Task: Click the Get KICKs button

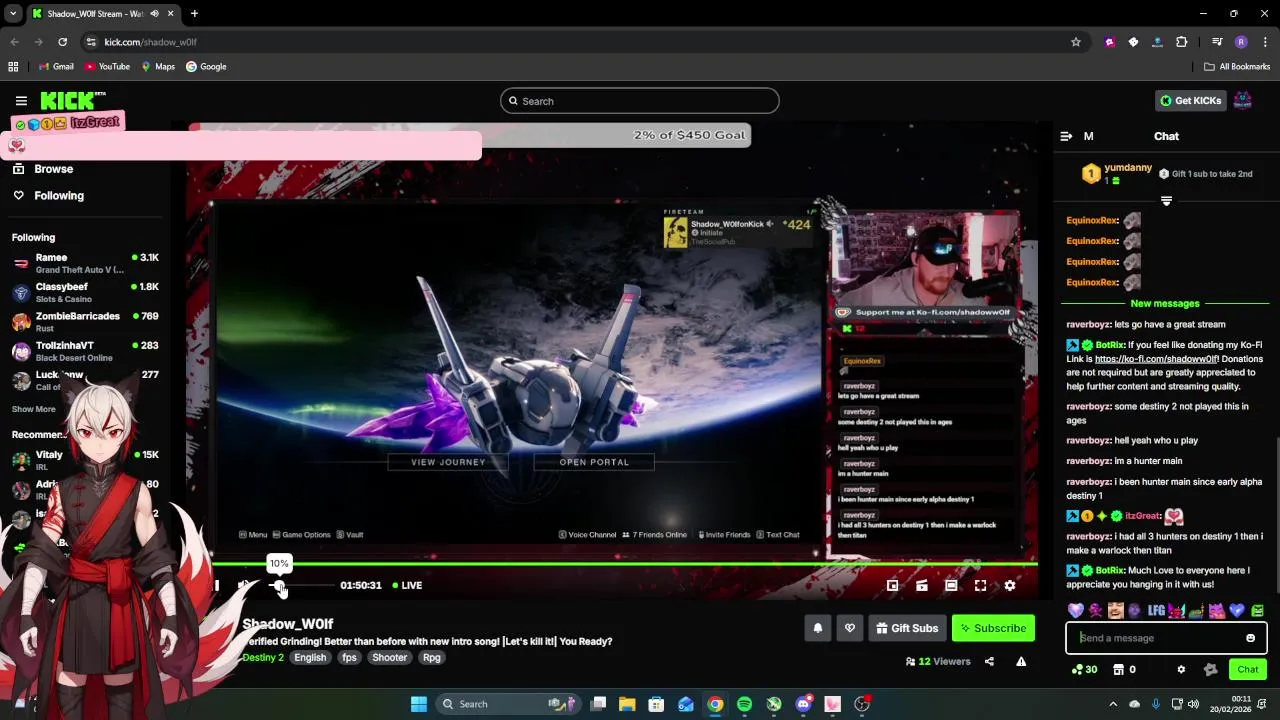Action: point(1191,100)
